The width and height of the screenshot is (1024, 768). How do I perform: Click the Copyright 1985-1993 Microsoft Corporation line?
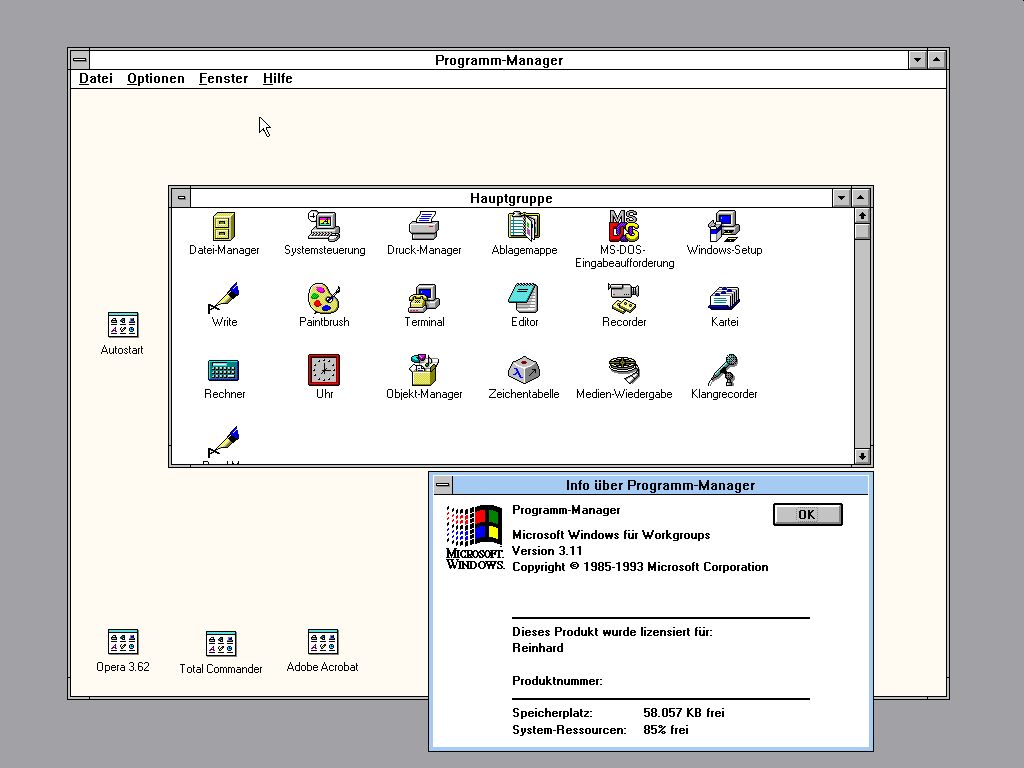[x=640, y=567]
